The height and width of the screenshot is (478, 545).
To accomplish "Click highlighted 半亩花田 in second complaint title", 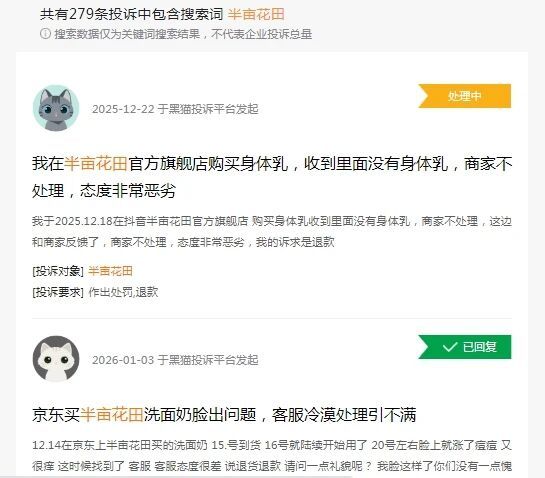I will (112, 414).
